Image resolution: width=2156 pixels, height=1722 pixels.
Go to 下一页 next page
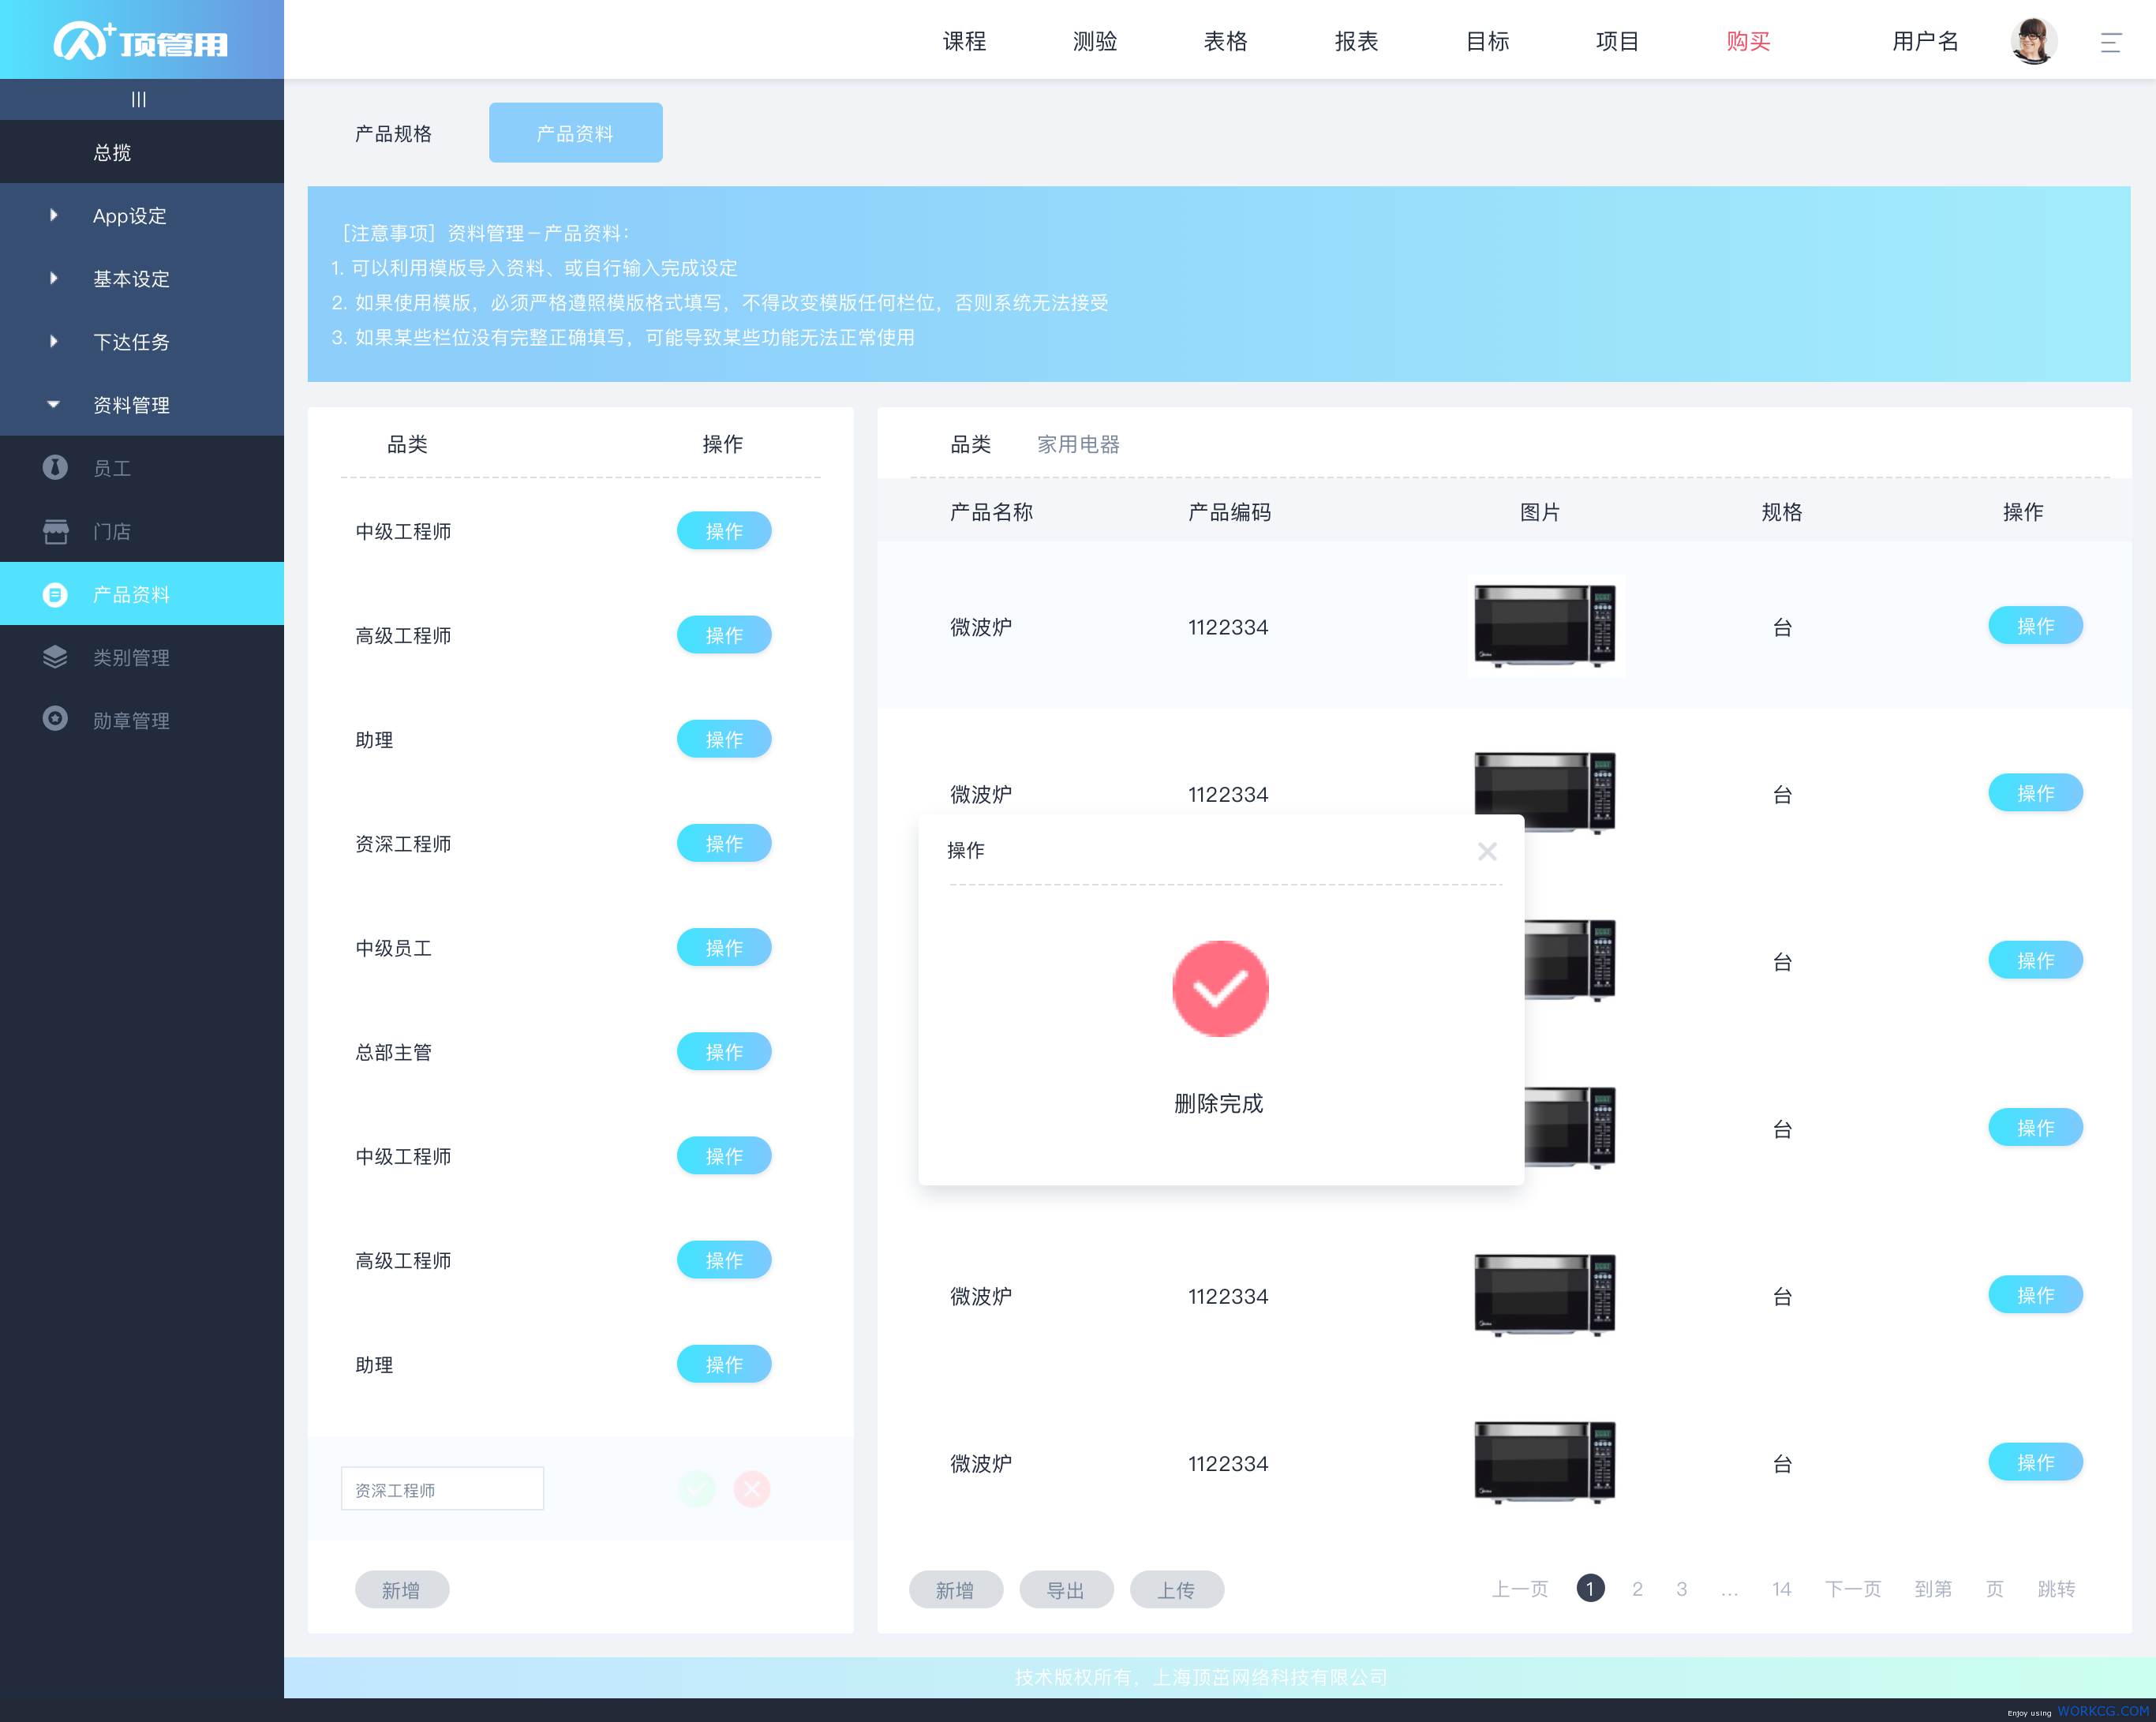pos(1853,1589)
